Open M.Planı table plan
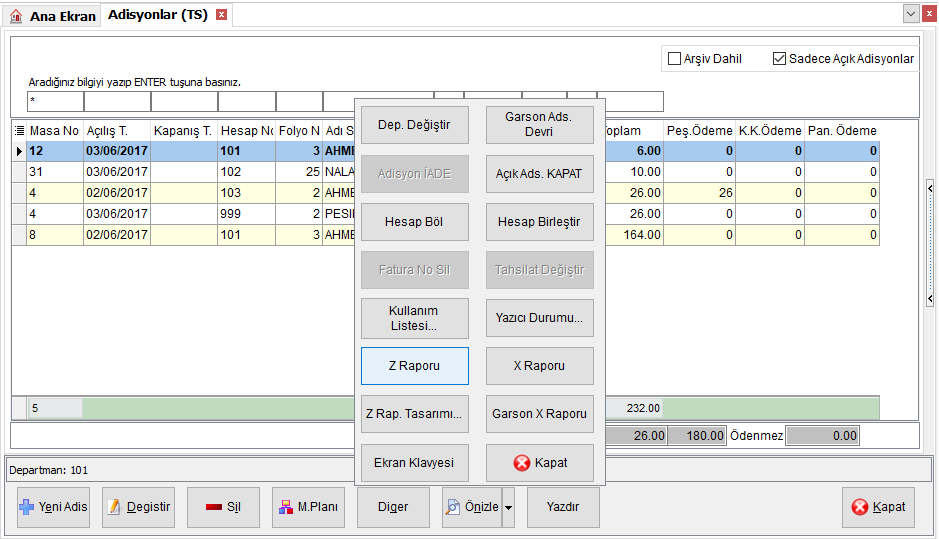 [308, 507]
